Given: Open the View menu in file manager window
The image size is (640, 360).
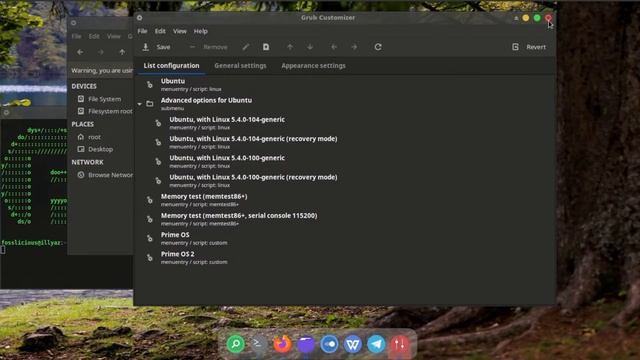Looking at the screenshot, I should (114, 36).
